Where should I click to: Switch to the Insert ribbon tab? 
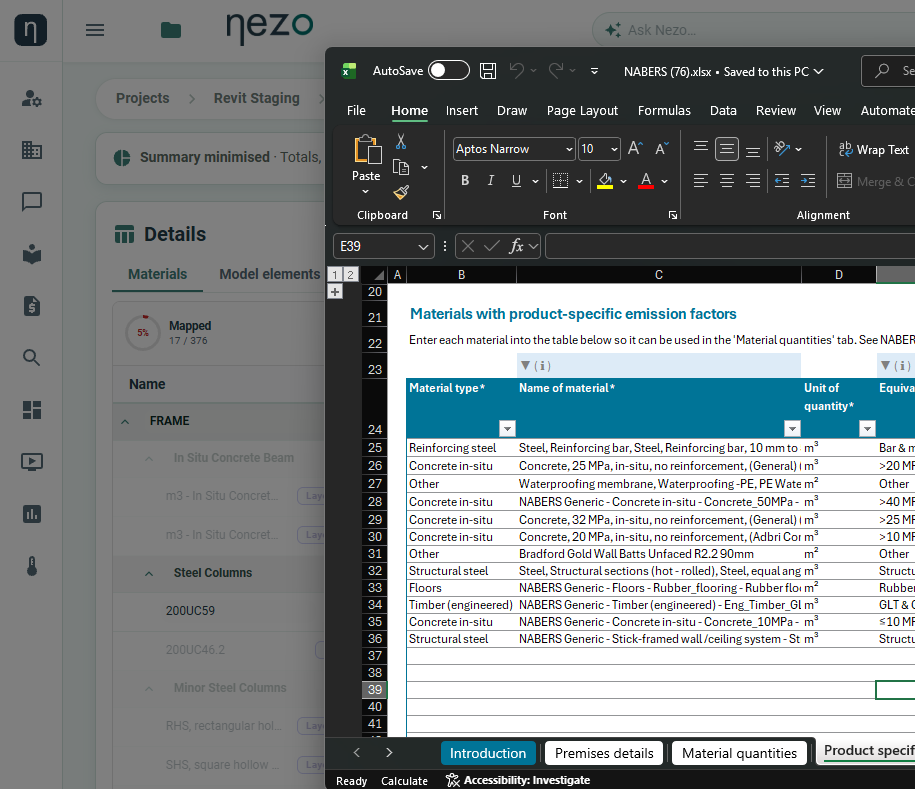(x=462, y=110)
